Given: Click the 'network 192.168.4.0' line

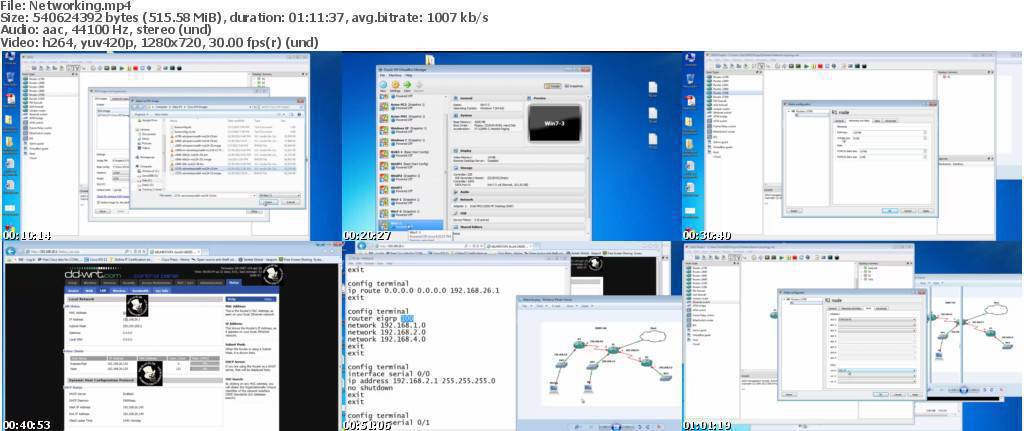Looking at the screenshot, I should [386, 339].
